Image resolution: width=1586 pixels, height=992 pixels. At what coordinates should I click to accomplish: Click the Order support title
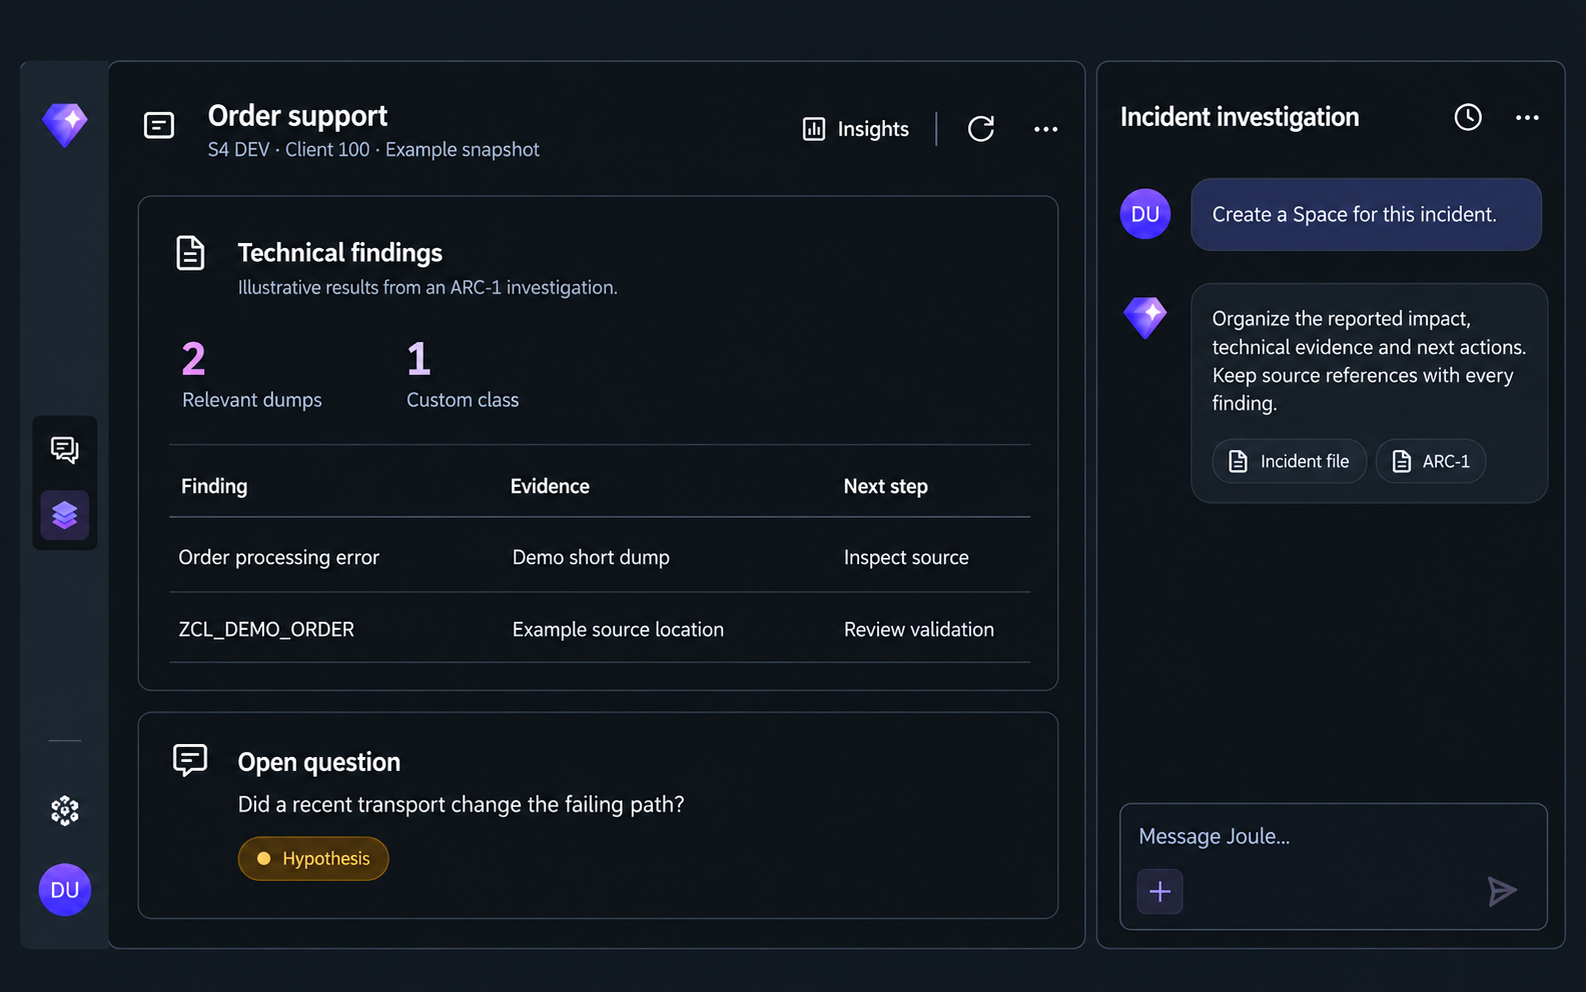(298, 116)
